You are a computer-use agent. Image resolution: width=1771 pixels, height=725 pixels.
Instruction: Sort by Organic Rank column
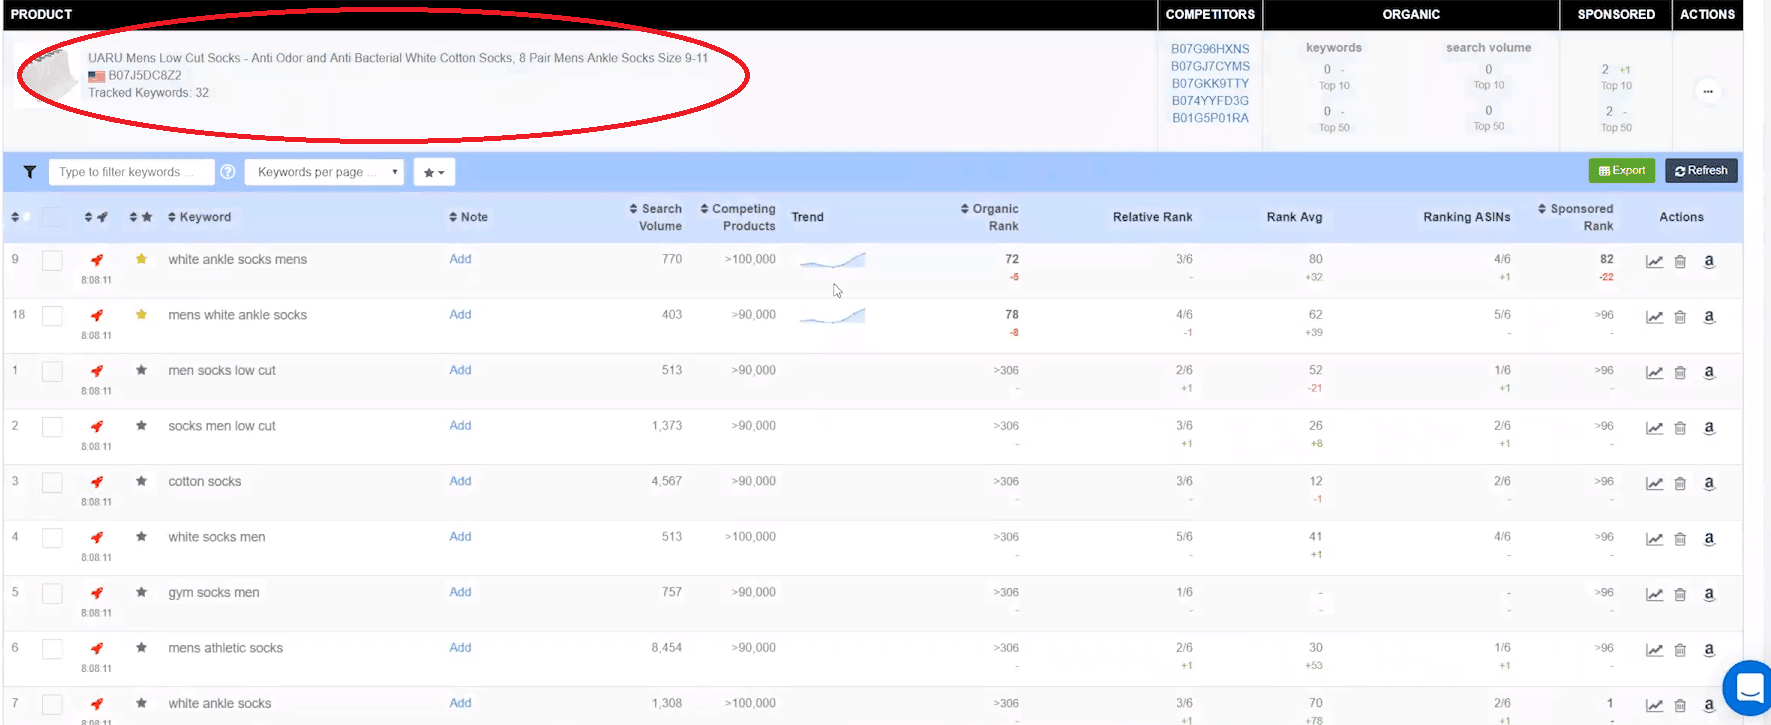[990, 217]
